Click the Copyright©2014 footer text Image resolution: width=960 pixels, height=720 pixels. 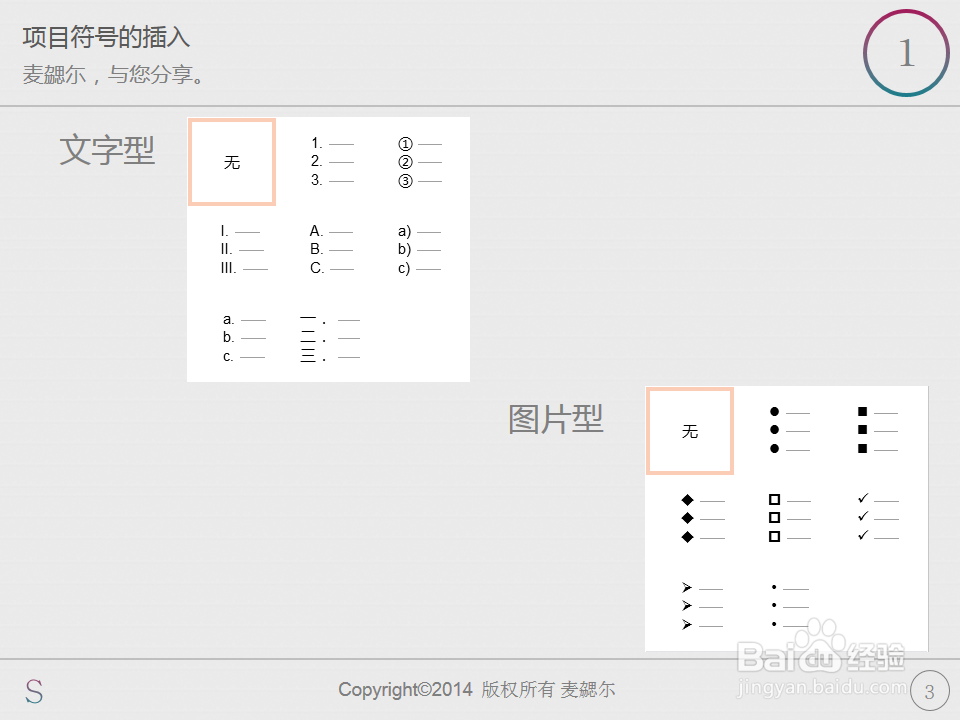477,690
